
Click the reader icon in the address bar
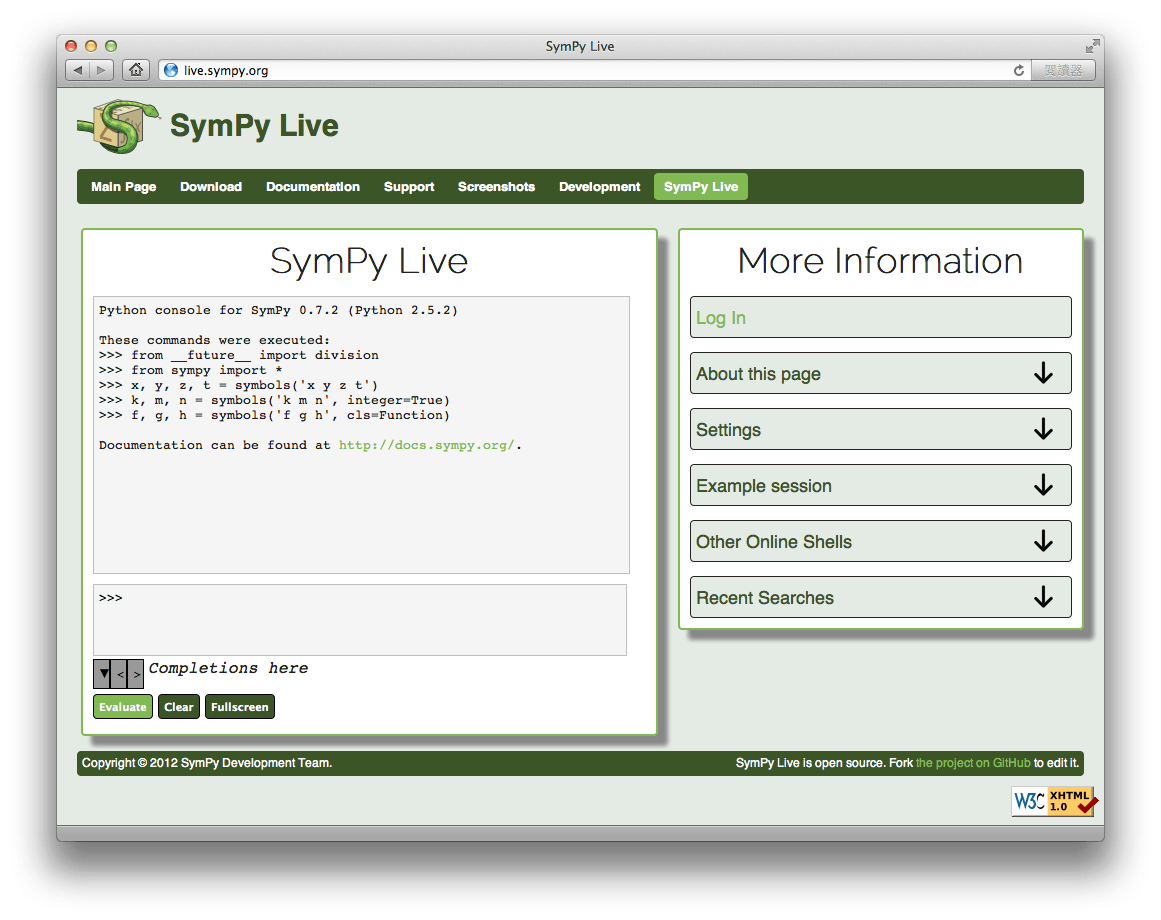tap(1063, 70)
